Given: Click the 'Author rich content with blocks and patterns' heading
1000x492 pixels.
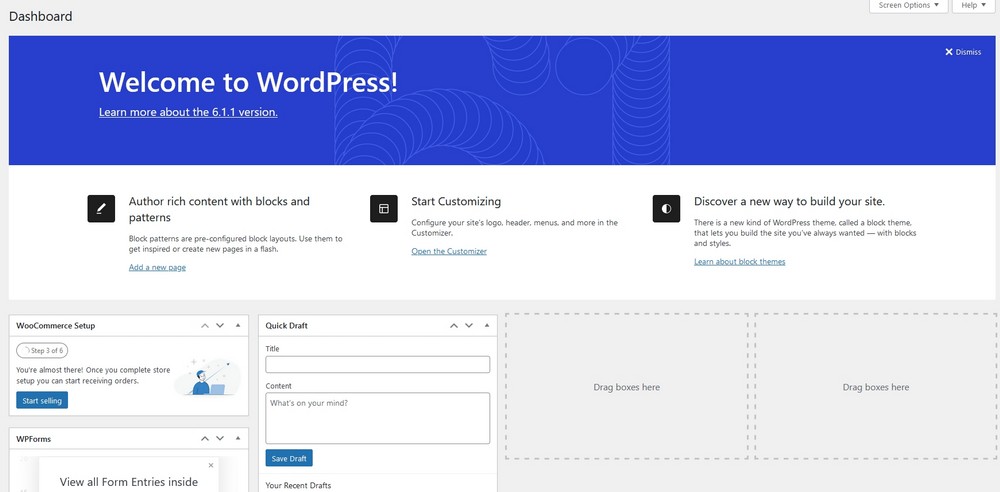Looking at the screenshot, I should click(219, 209).
